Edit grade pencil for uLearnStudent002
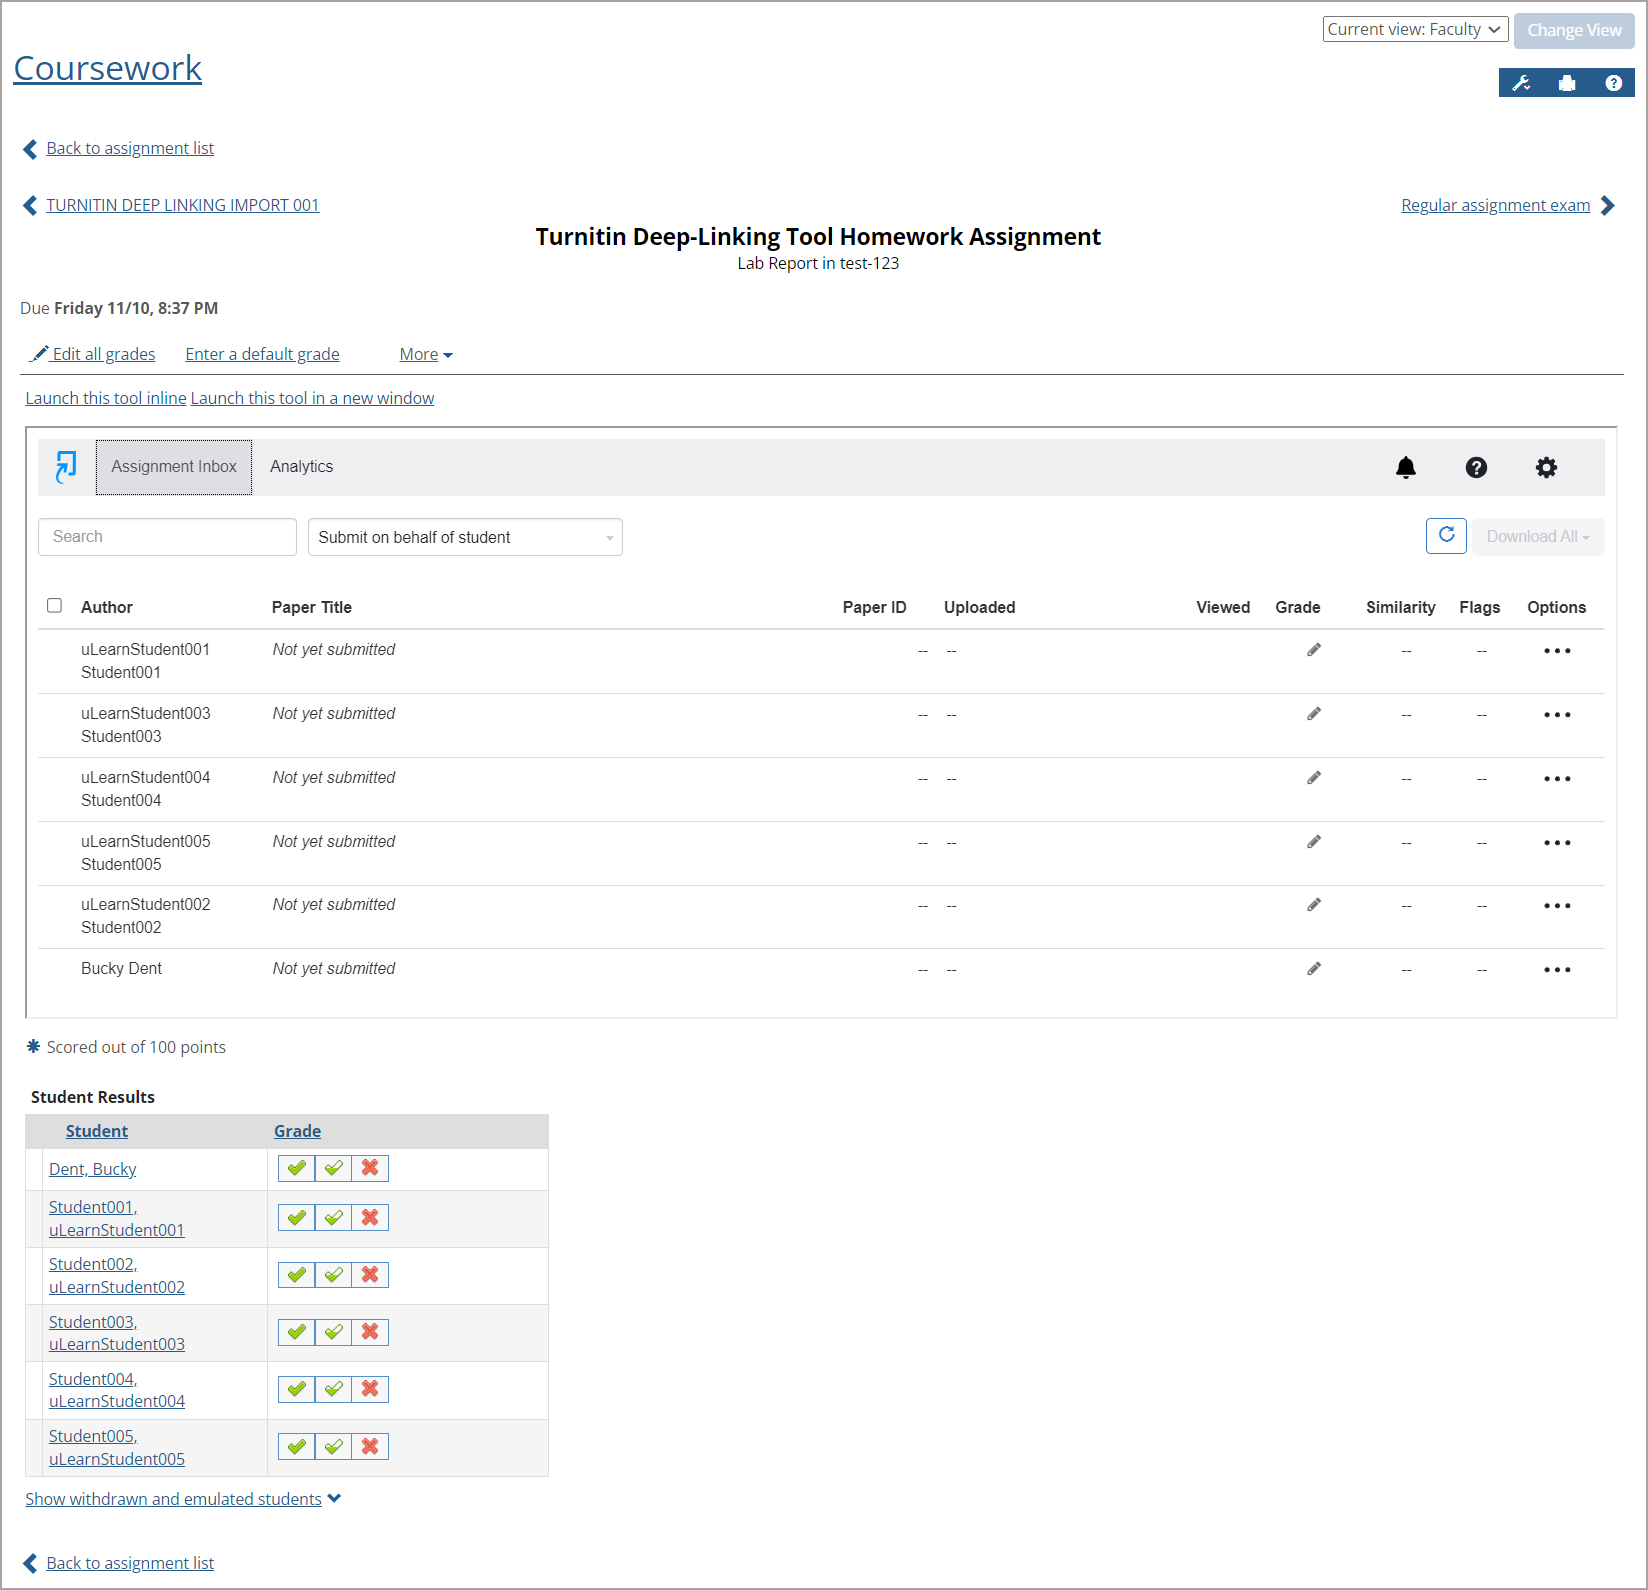 [x=1314, y=905]
